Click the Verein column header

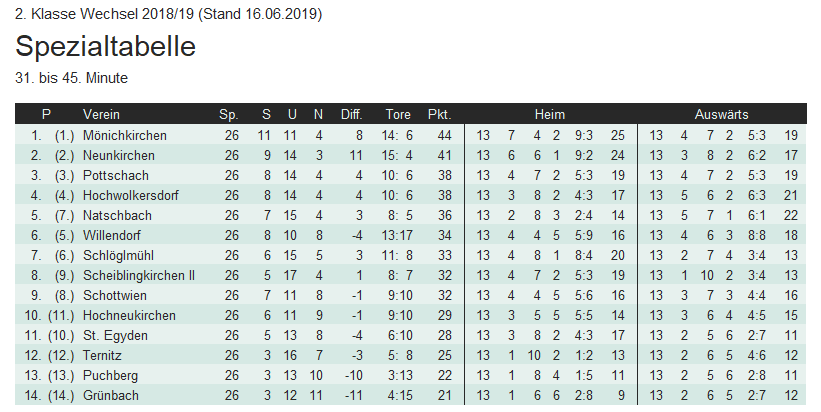[x=101, y=114]
